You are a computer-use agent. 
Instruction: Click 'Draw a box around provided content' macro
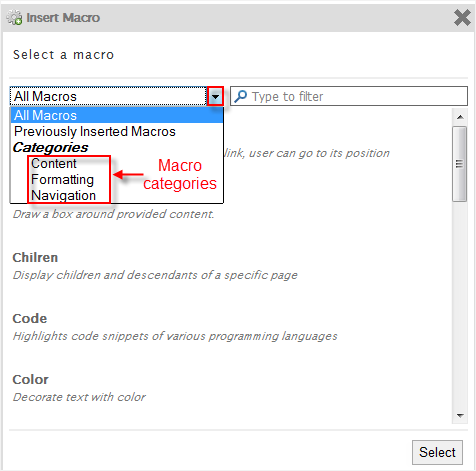click(x=113, y=214)
